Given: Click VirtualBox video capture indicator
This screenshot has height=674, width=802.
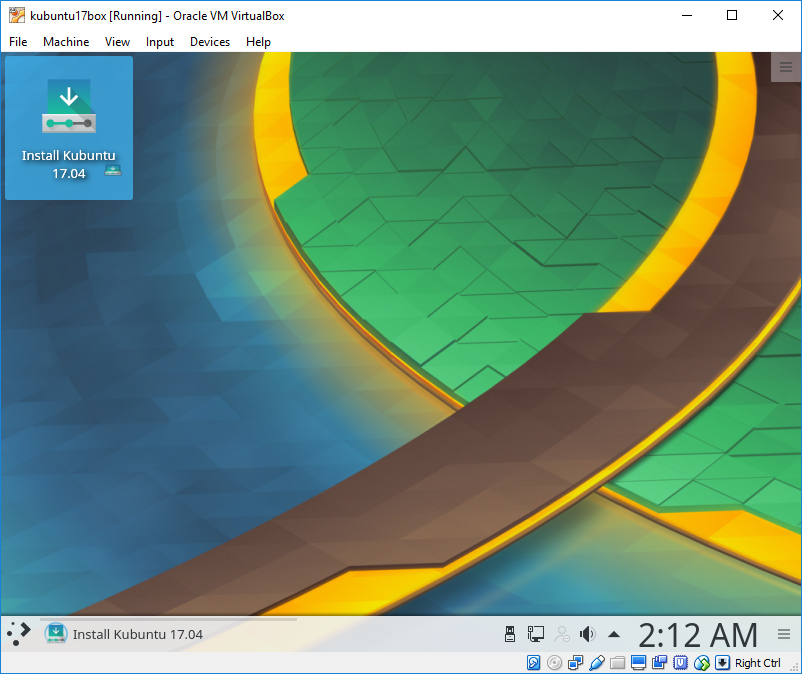Looking at the screenshot, I should [x=659, y=663].
